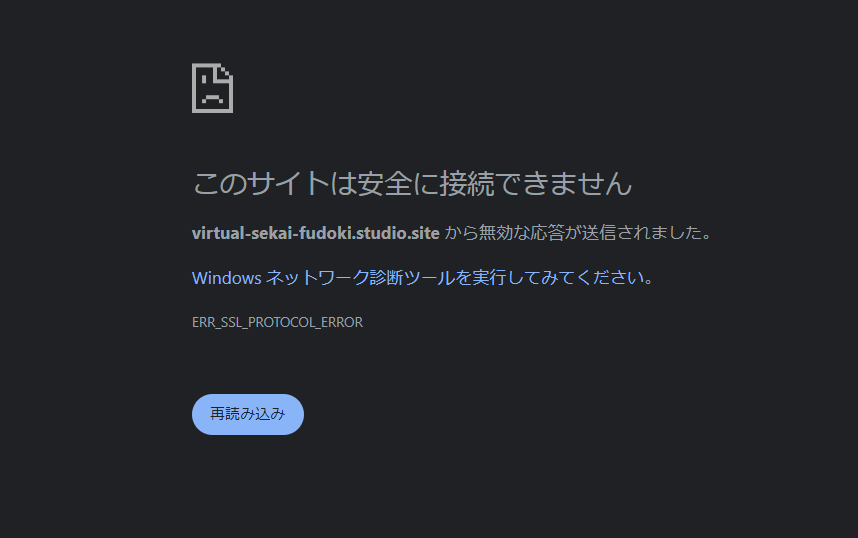Click the word PROTOCOL in the error code
The height and width of the screenshot is (538, 858).
(282, 322)
